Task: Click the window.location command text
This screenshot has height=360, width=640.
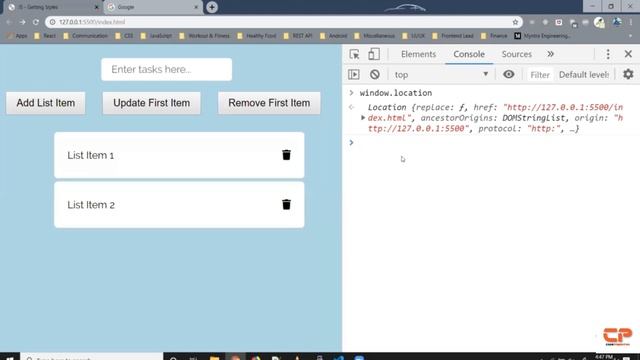Action: pyautogui.click(x=396, y=93)
